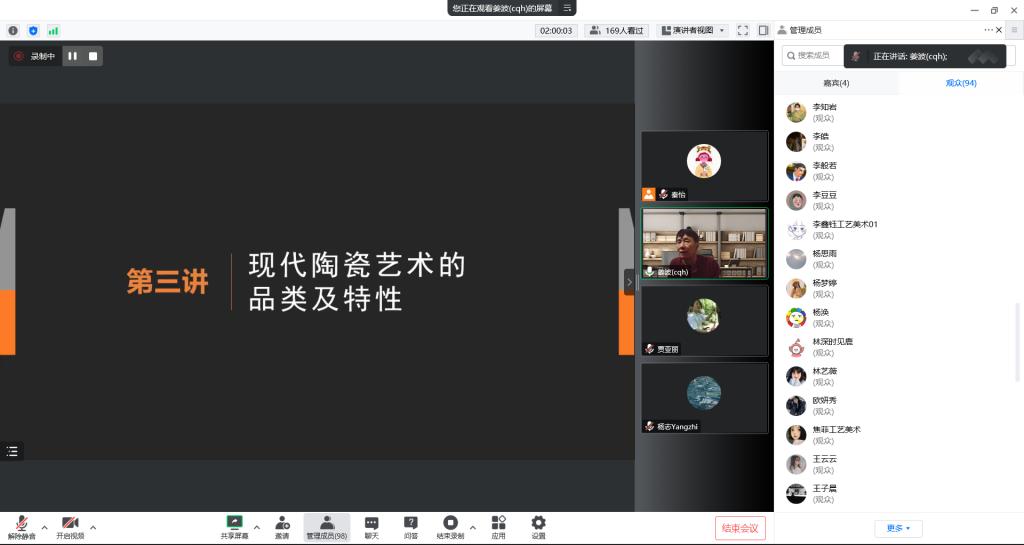Click the 管理成员(98) button in the toolbar
1024x545 pixels.
coord(326,526)
